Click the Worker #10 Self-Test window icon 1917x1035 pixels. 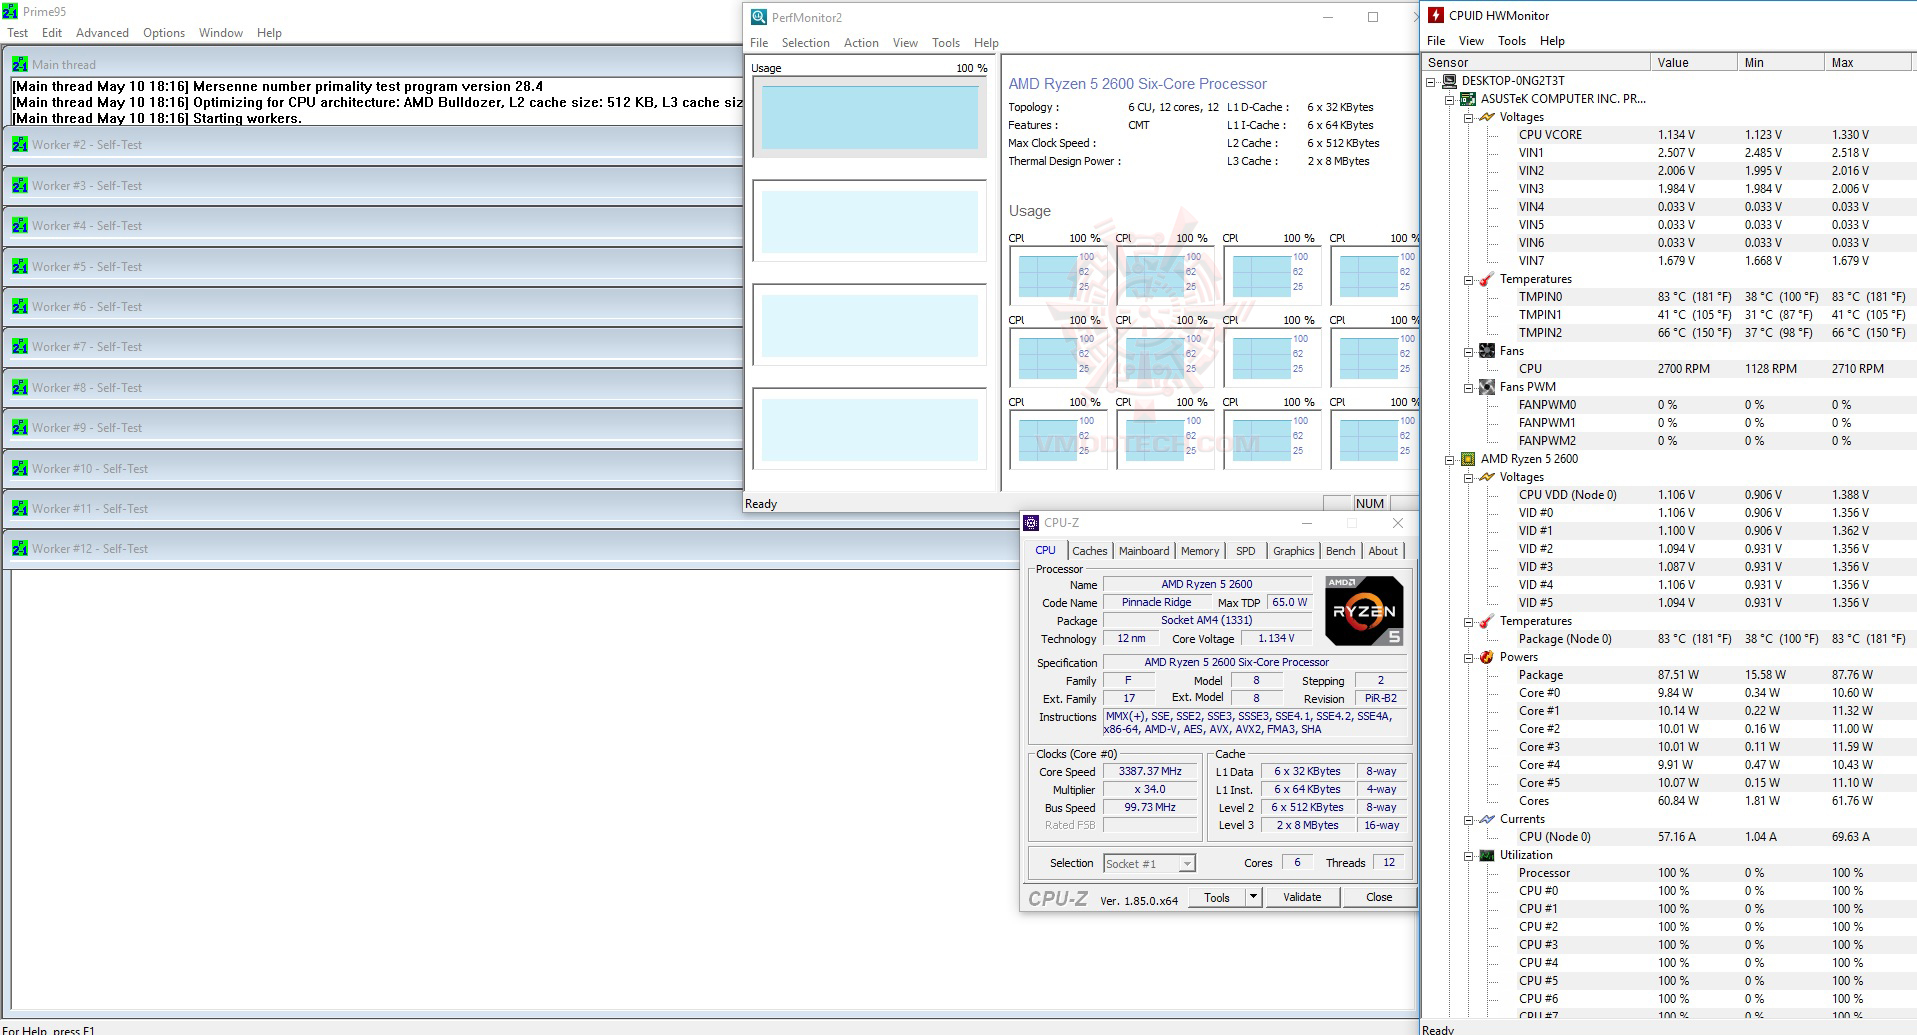pos(20,469)
